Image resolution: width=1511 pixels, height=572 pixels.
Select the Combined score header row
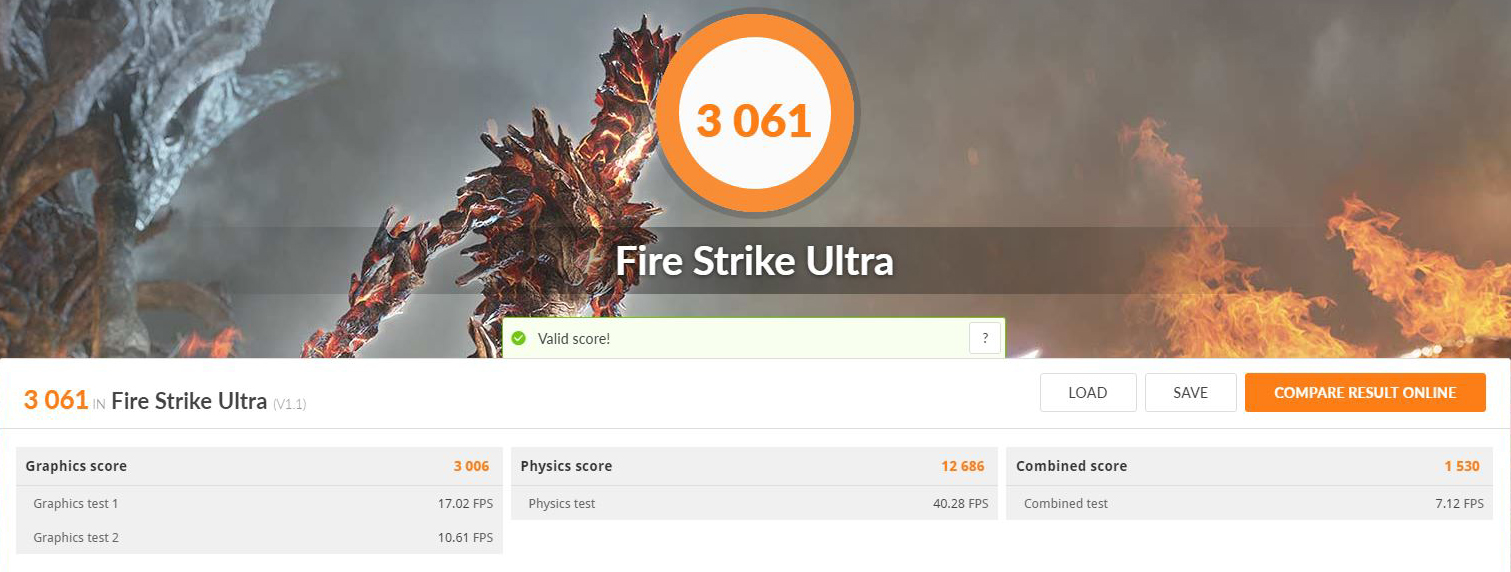click(x=1249, y=466)
